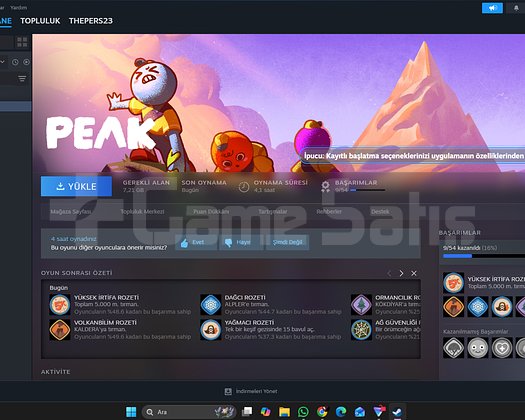
Task: Close the Oyun Sonrası Özeti panel
Action: click(414, 273)
